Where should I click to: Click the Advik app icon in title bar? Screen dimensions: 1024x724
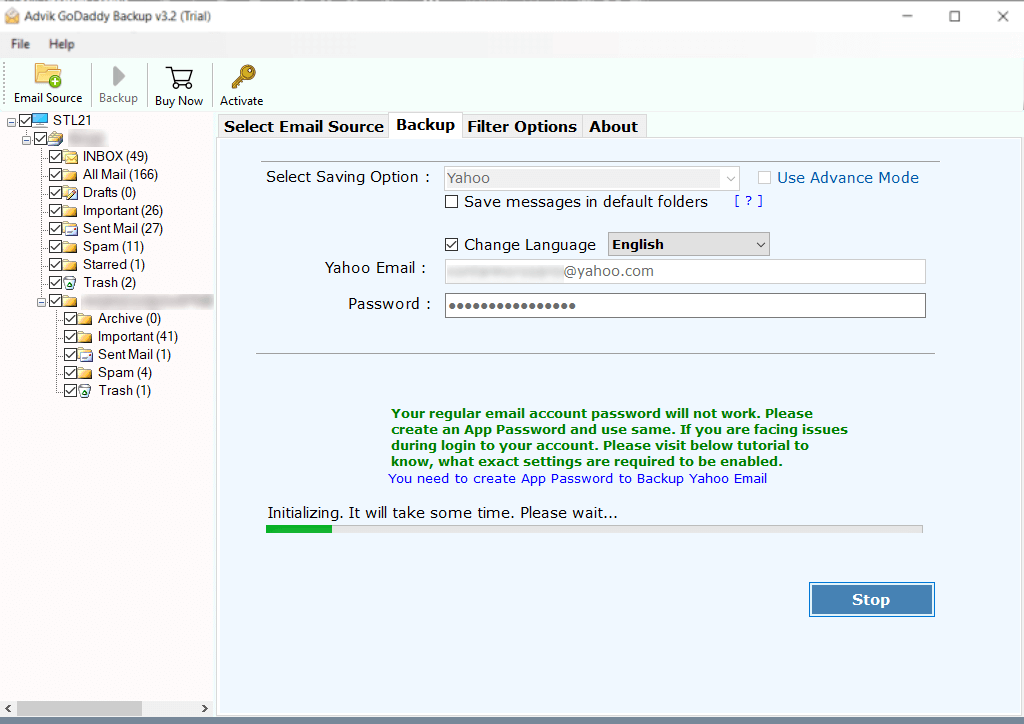12,16
